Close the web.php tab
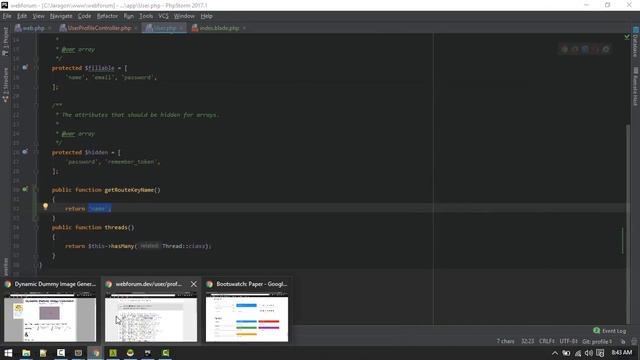 (x=49, y=28)
